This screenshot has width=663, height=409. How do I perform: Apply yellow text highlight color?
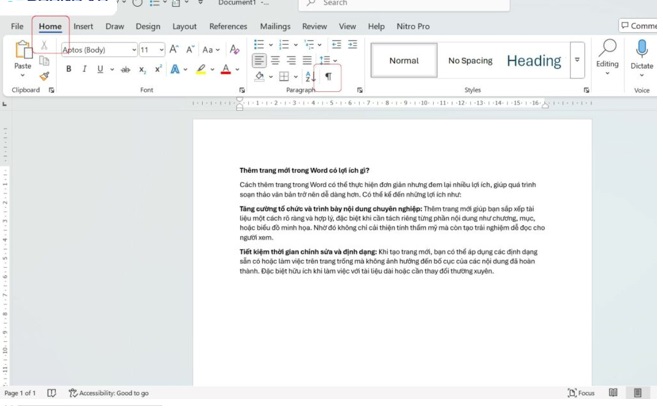(201, 69)
